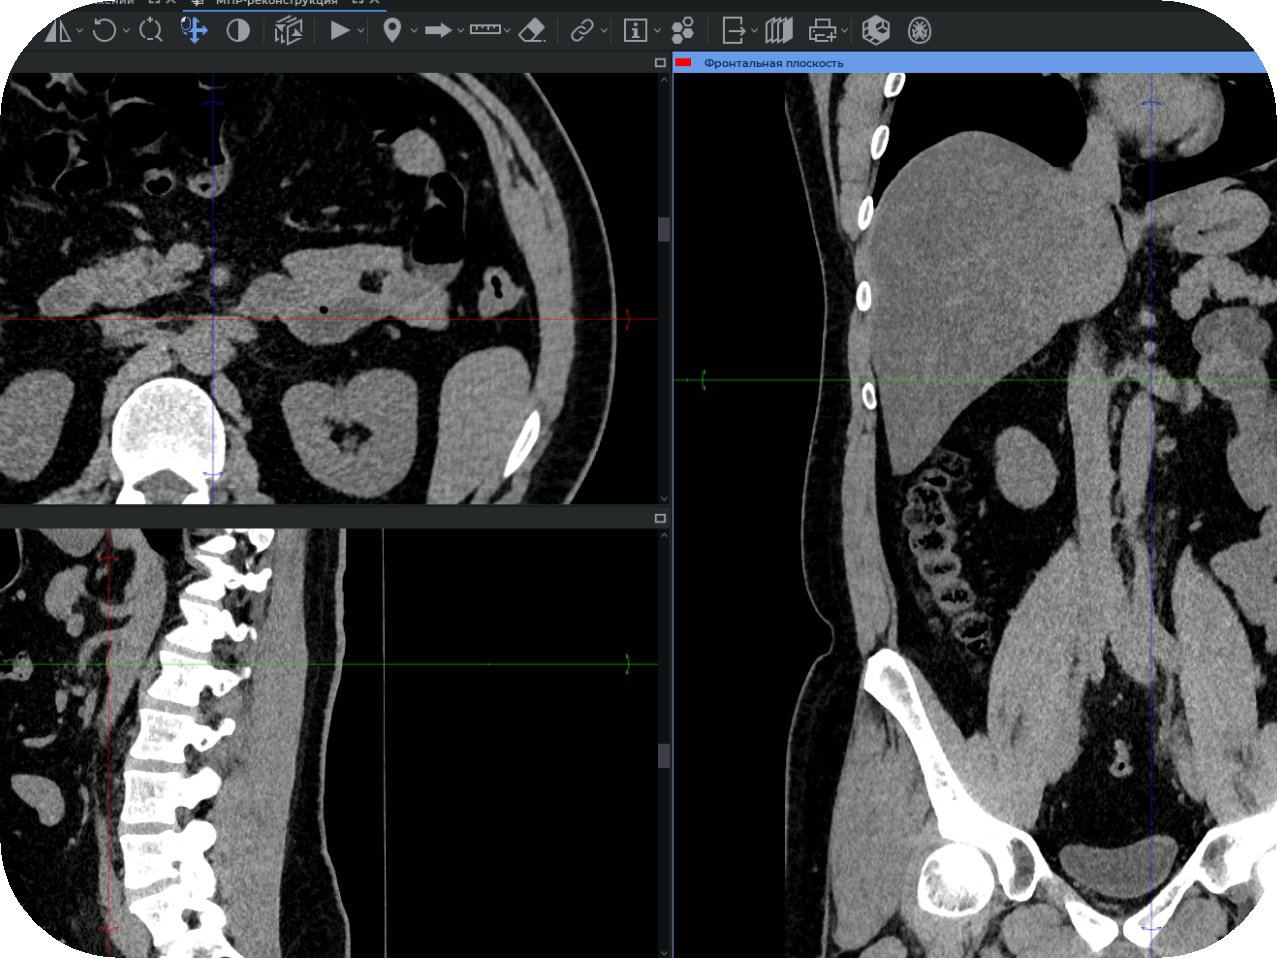Click the axial pane scroll-down arrow
The image size is (1278, 959).
pyautogui.click(x=664, y=498)
